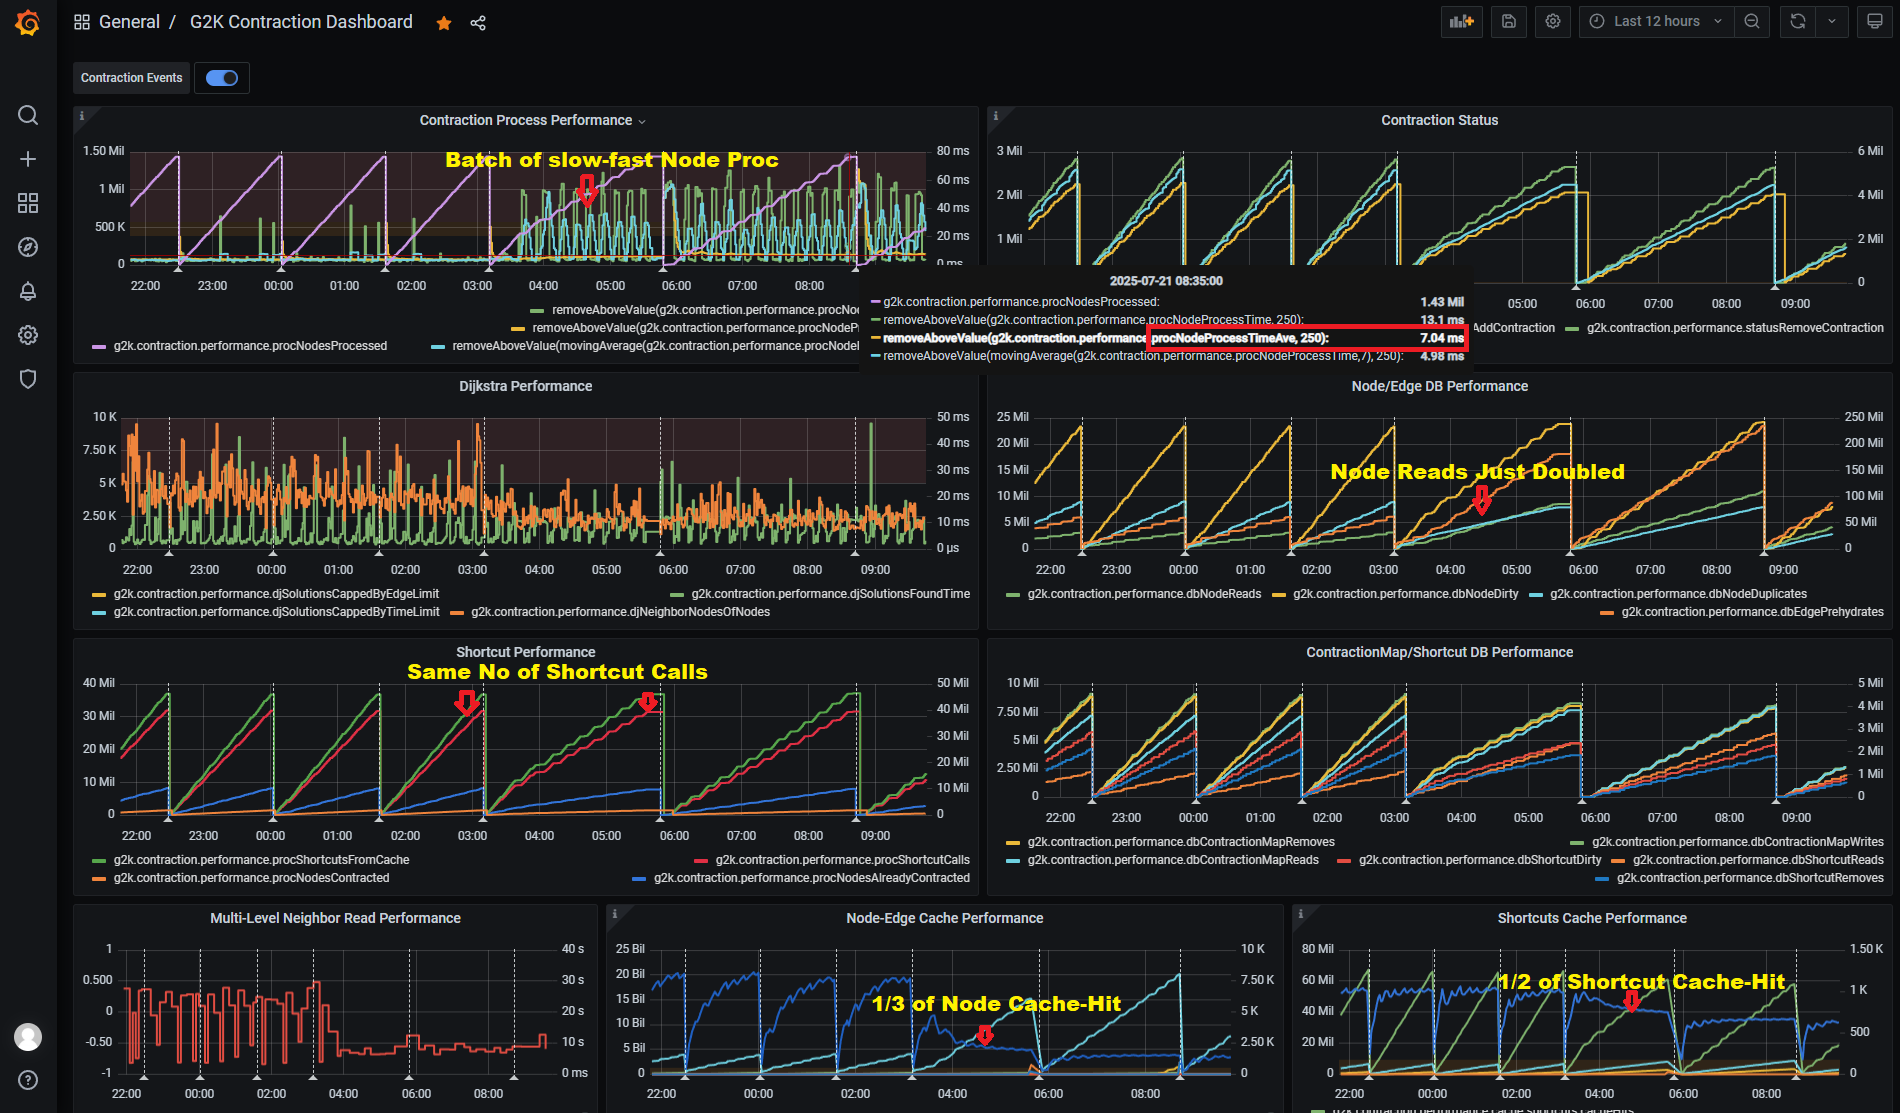The image size is (1900, 1113).
Task: Open the Shortcut Performance panel menu
Action: 525,652
